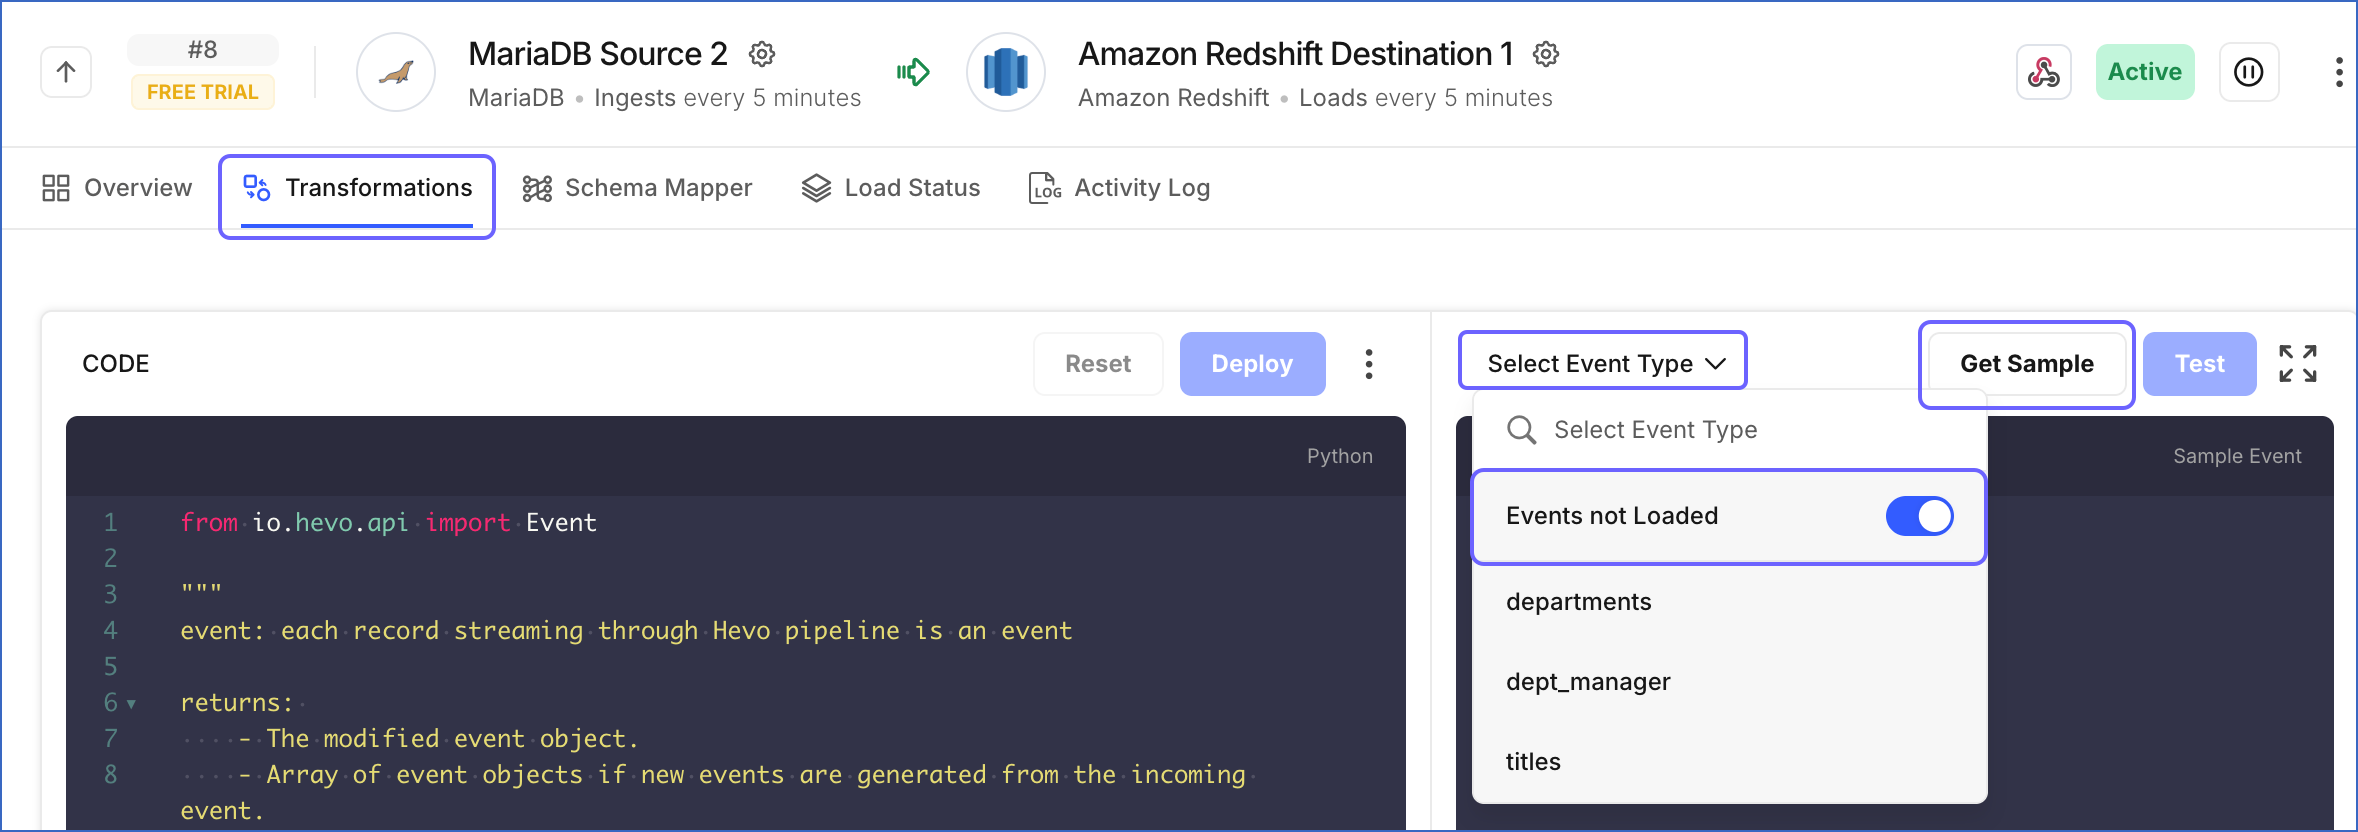This screenshot has height=832, width=2358.
Task: Choose departments event type
Action: 1729,602
